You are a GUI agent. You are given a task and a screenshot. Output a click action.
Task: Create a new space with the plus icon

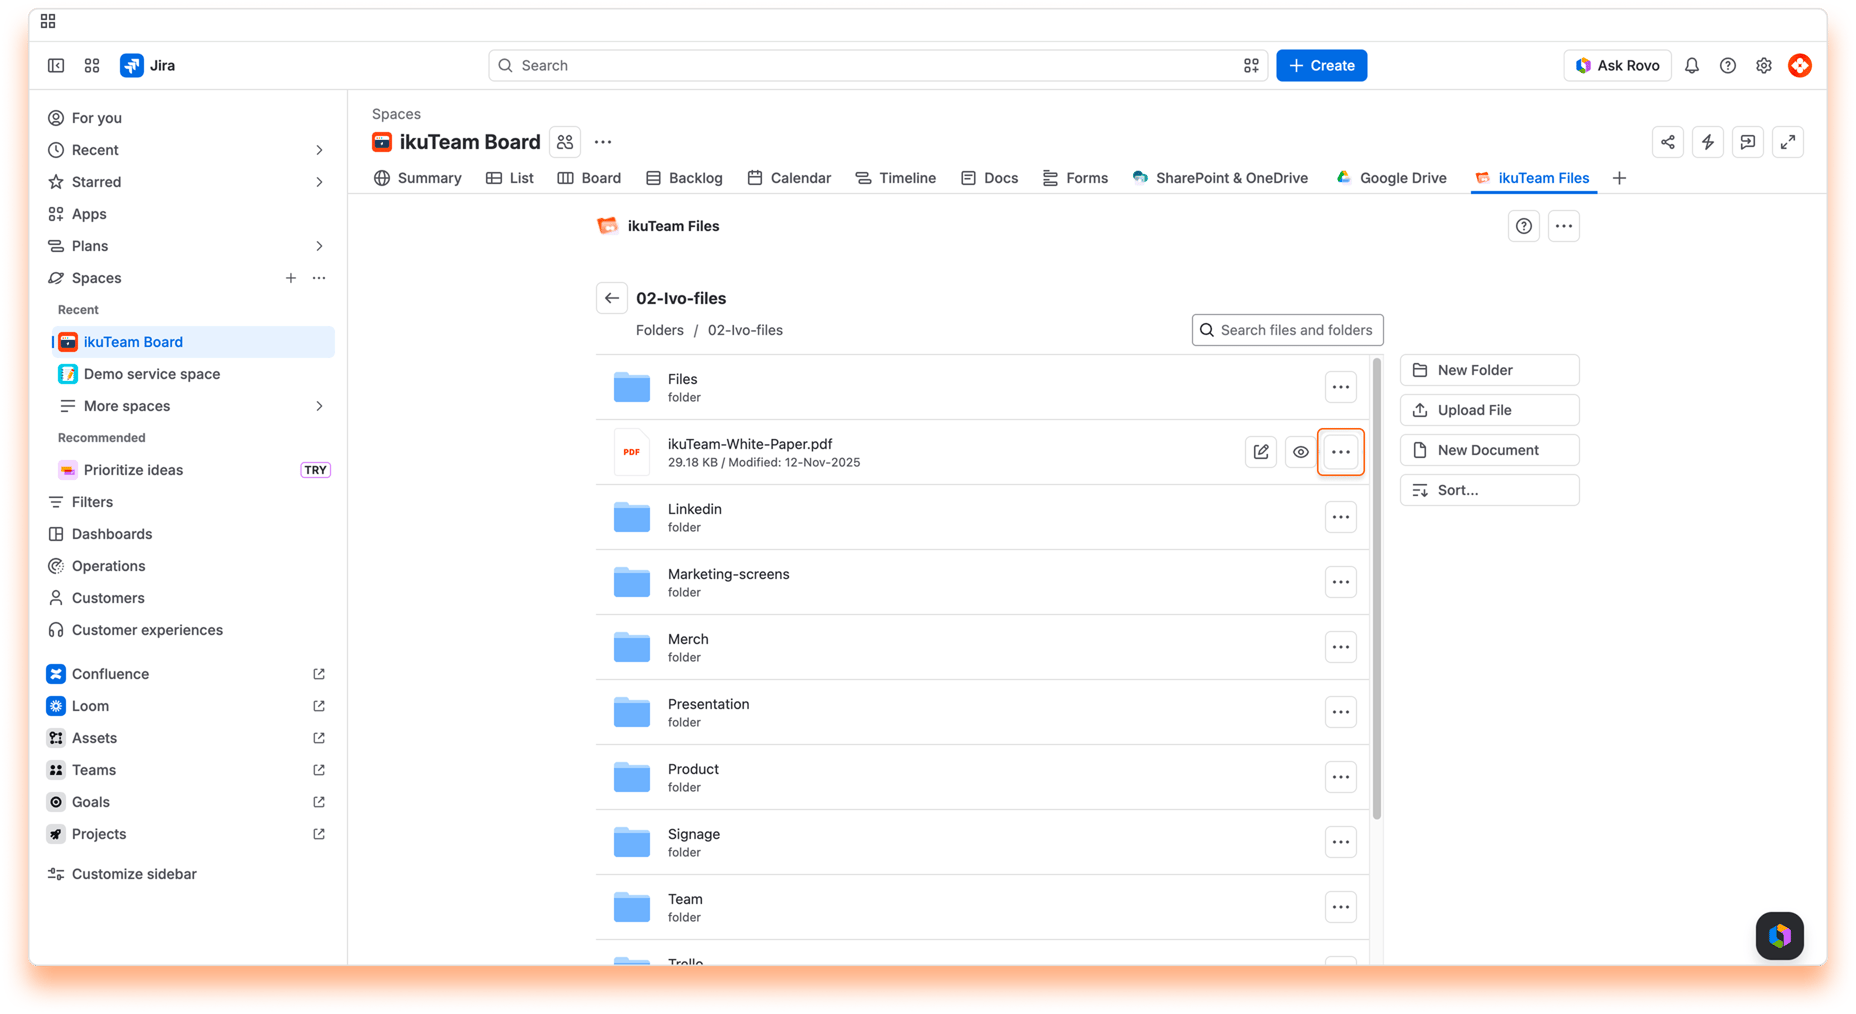point(290,278)
